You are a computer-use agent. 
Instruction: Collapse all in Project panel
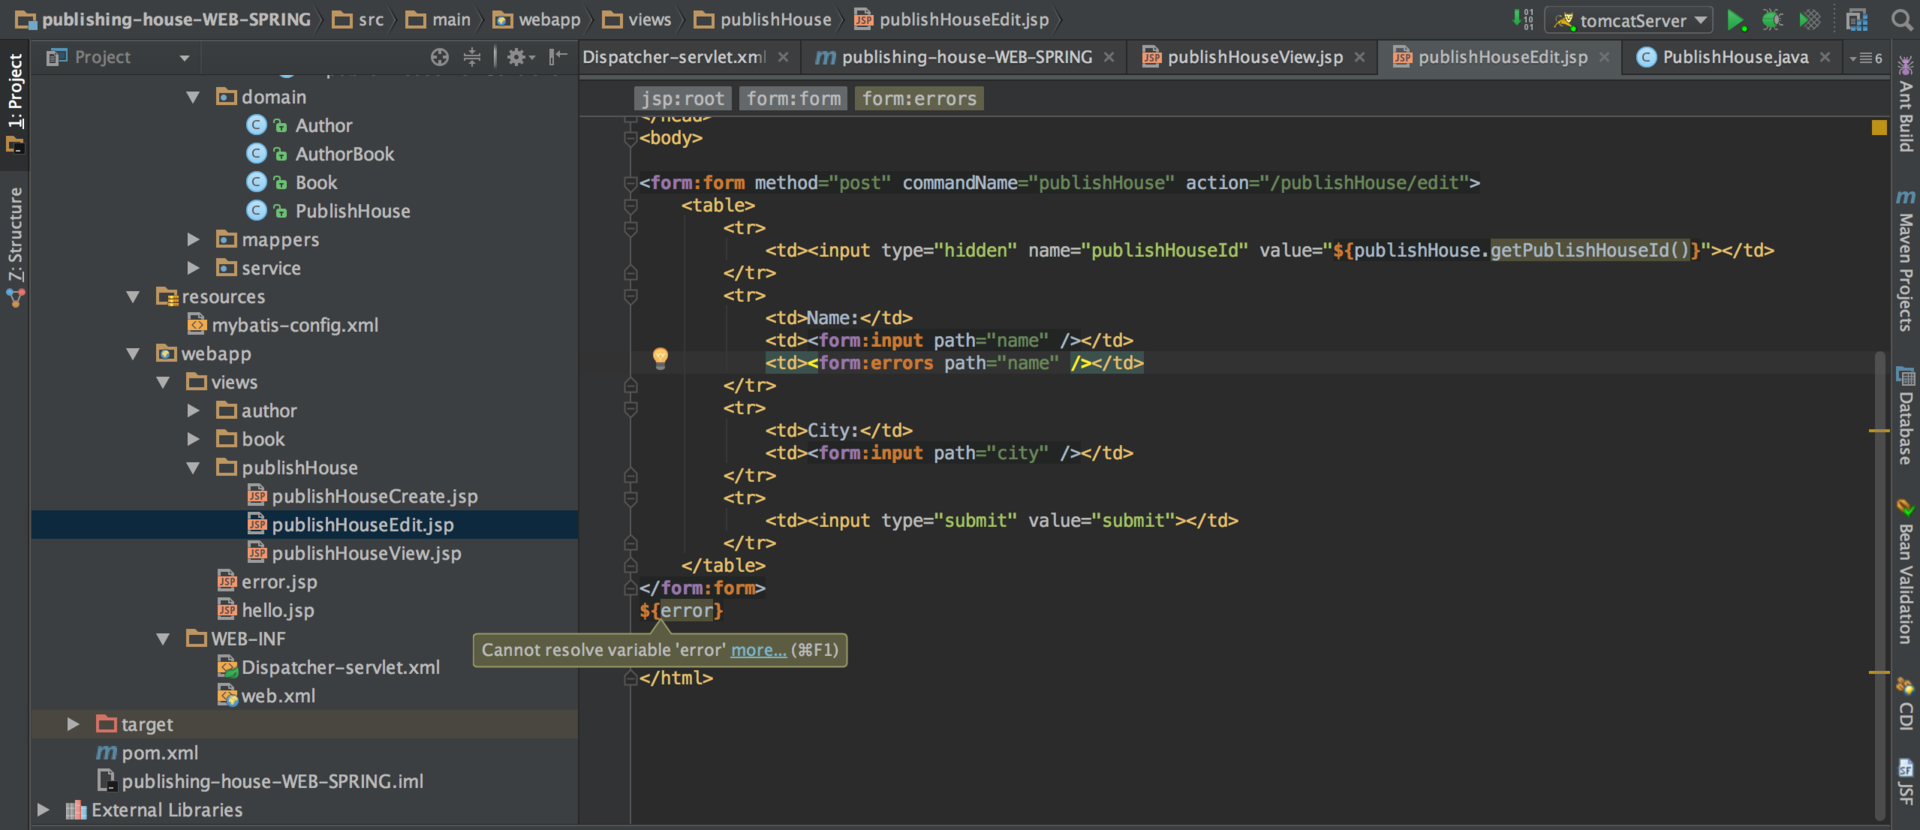(x=472, y=58)
